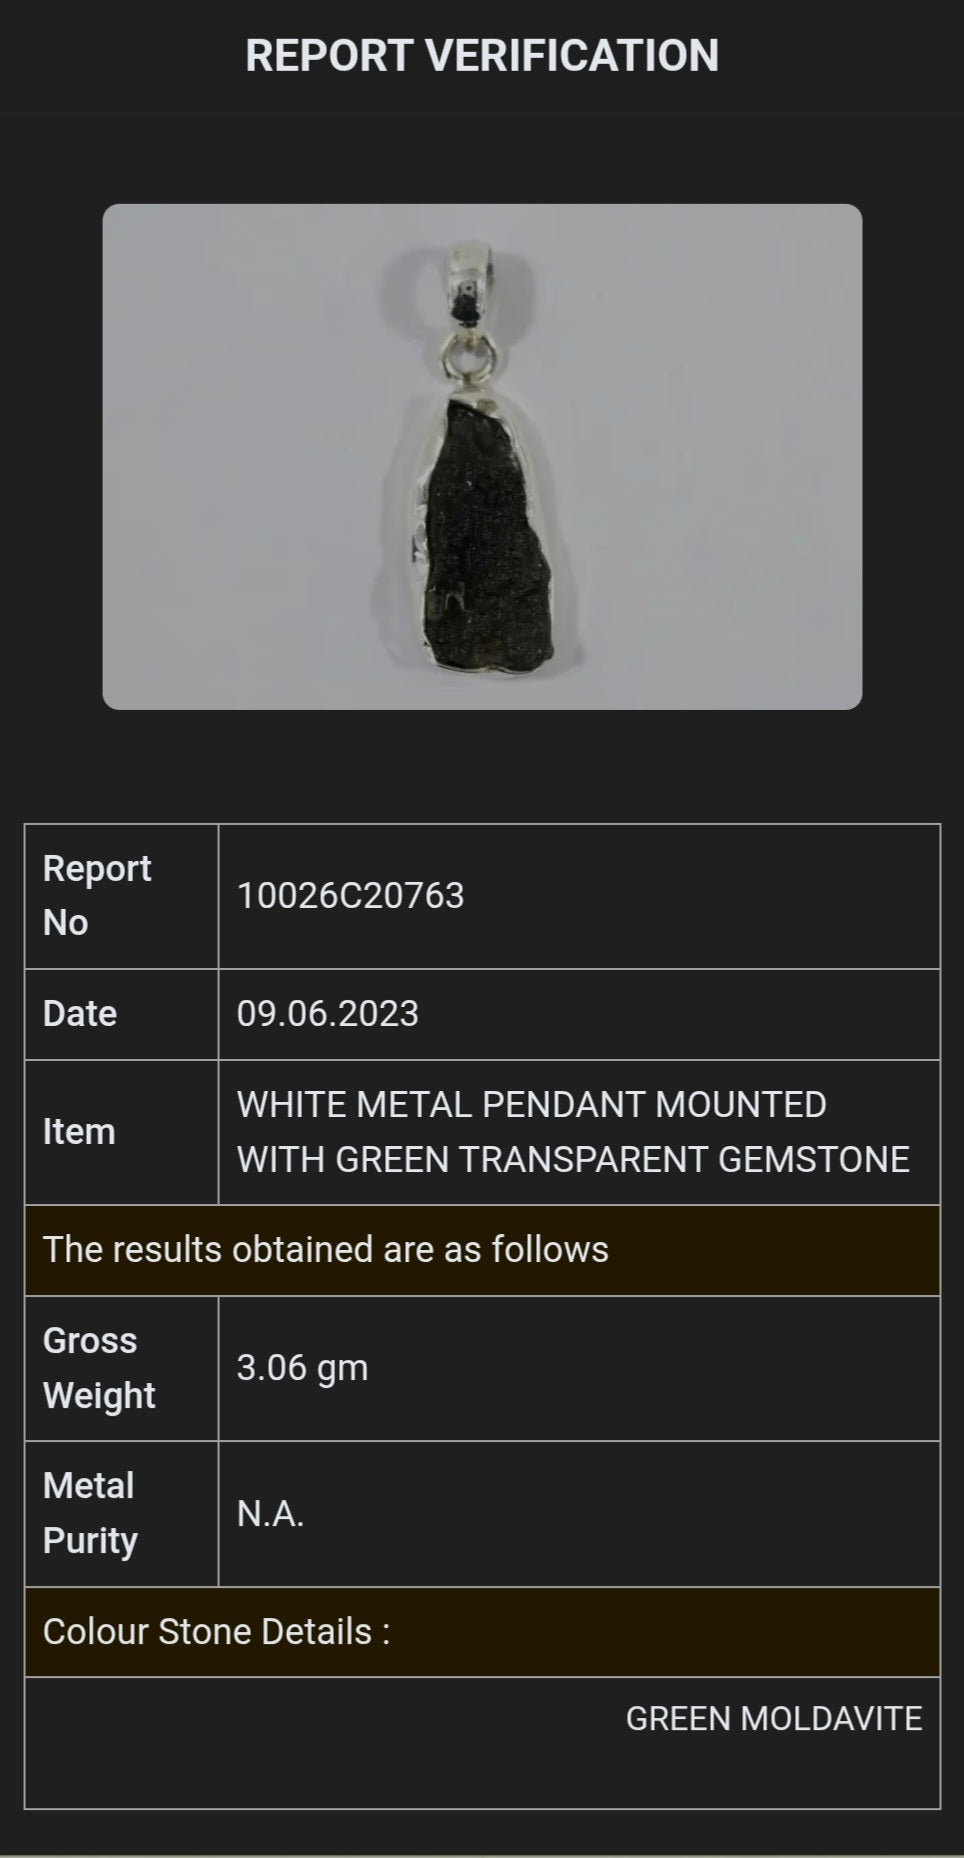Select the Gross Weight label
Image resolution: width=964 pixels, height=1858 pixels.
(99, 1368)
